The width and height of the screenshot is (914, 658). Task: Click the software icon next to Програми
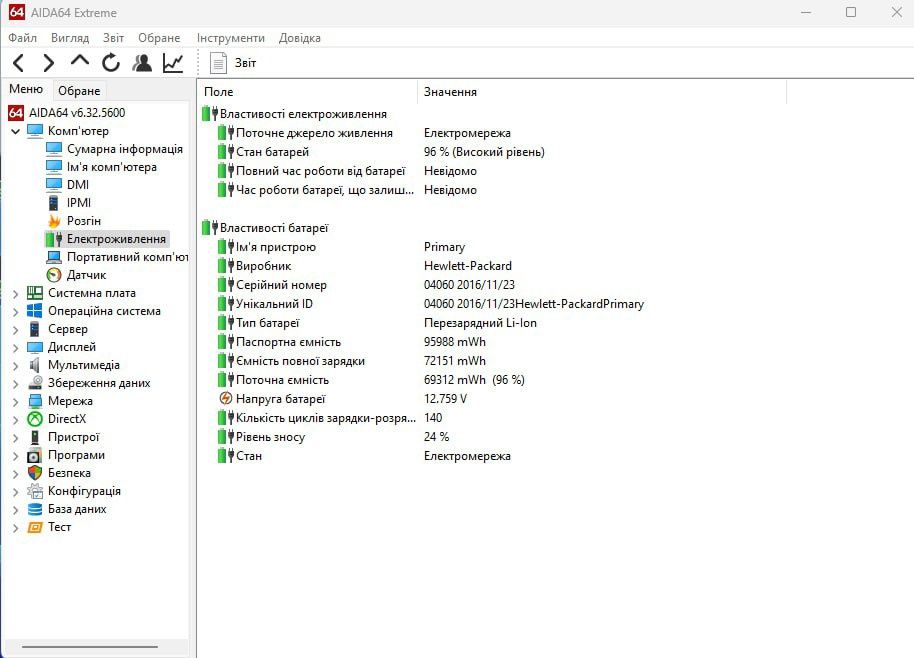35,455
